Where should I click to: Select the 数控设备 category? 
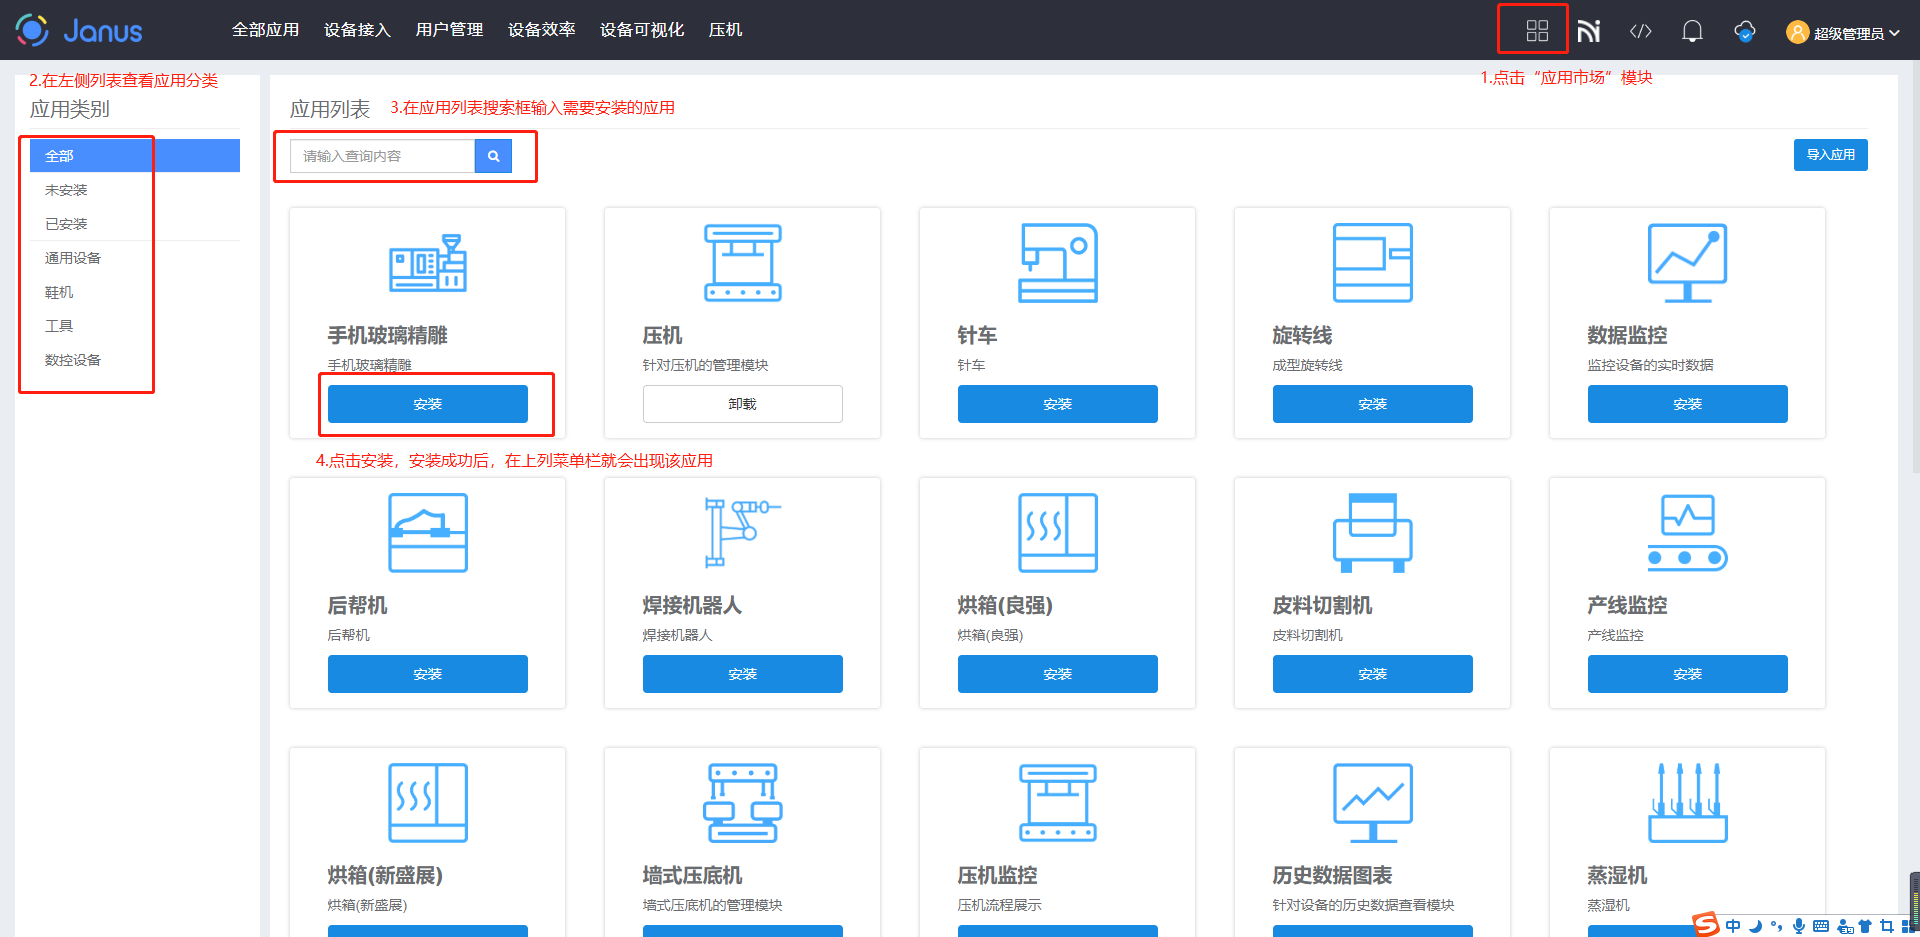135,360
